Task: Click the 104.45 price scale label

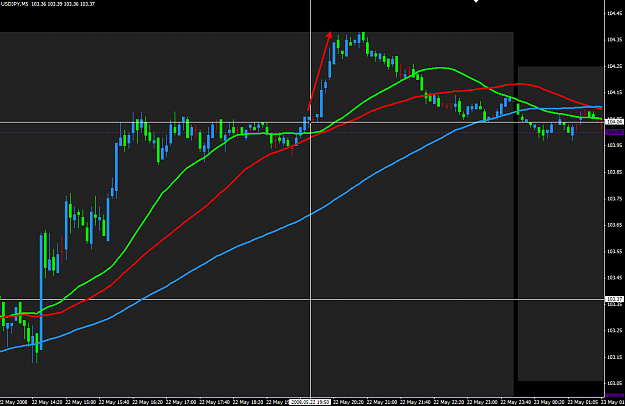Action: point(614,13)
